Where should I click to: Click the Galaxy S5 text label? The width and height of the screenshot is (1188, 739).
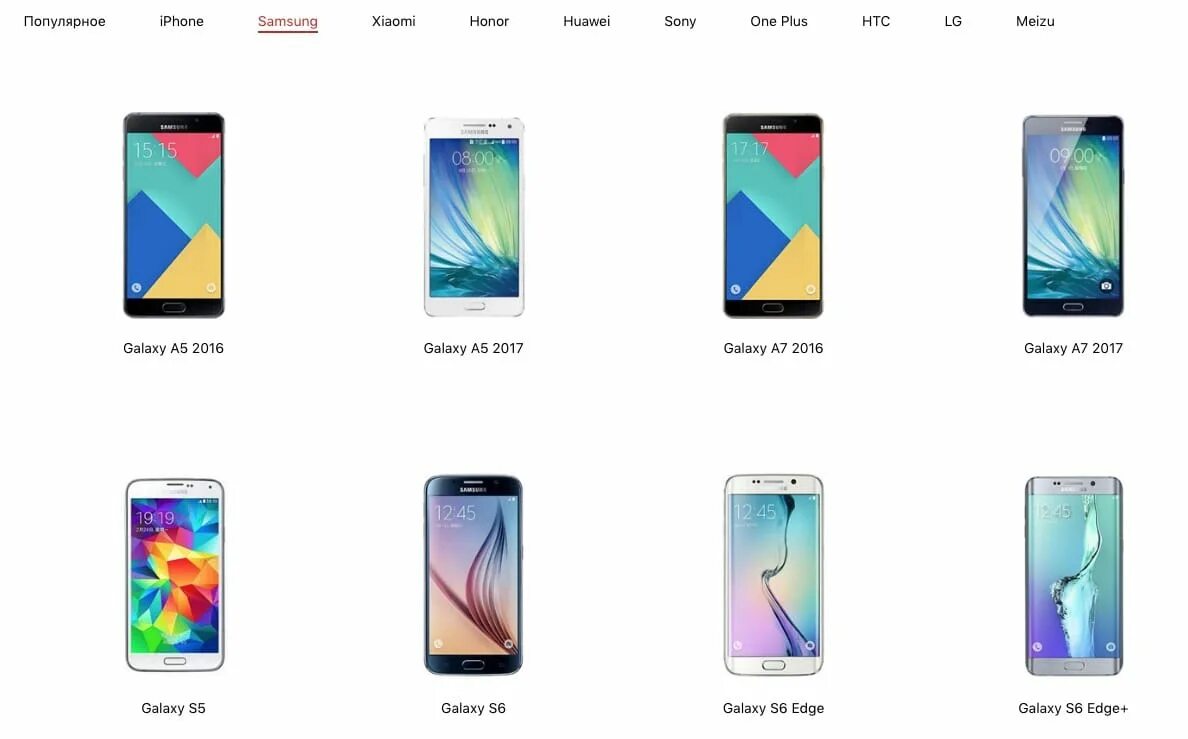pyautogui.click(x=174, y=708)
